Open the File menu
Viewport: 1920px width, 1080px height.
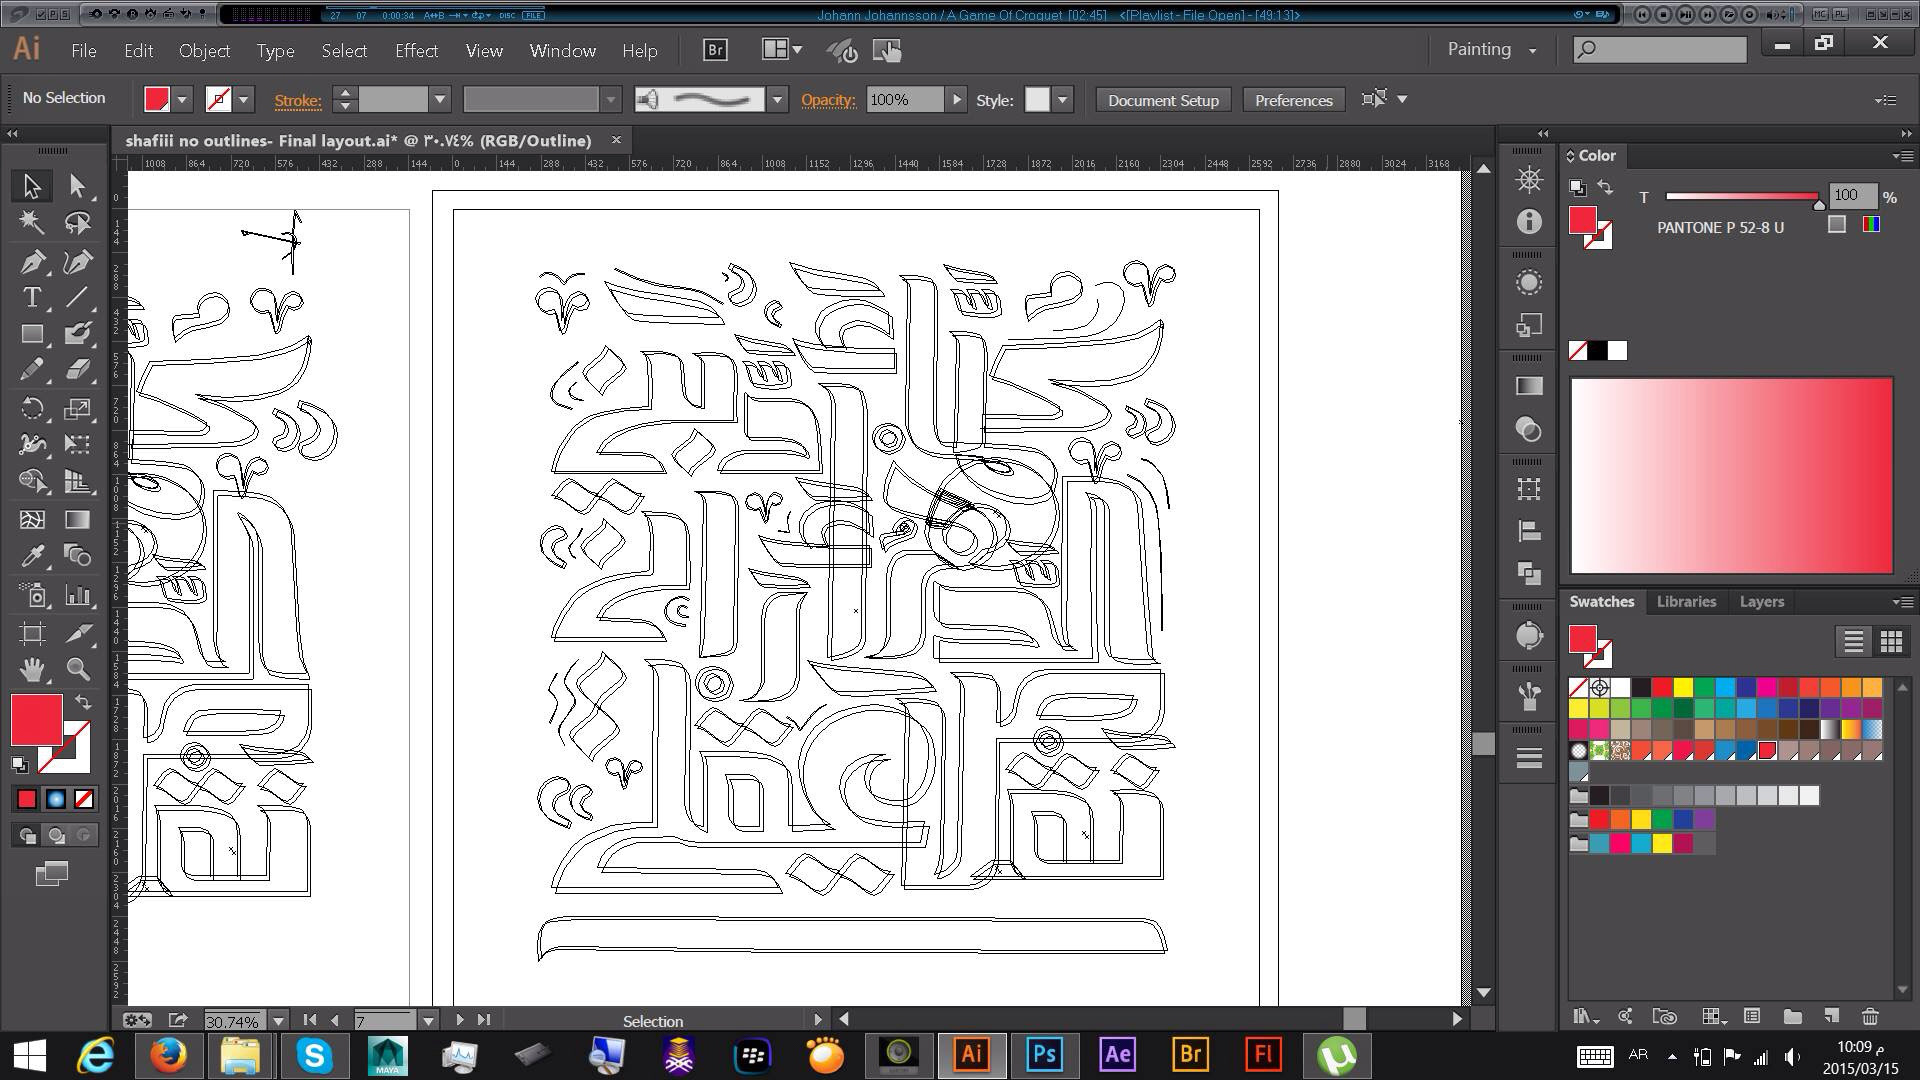pyautogui.click(x=84, y=51)
